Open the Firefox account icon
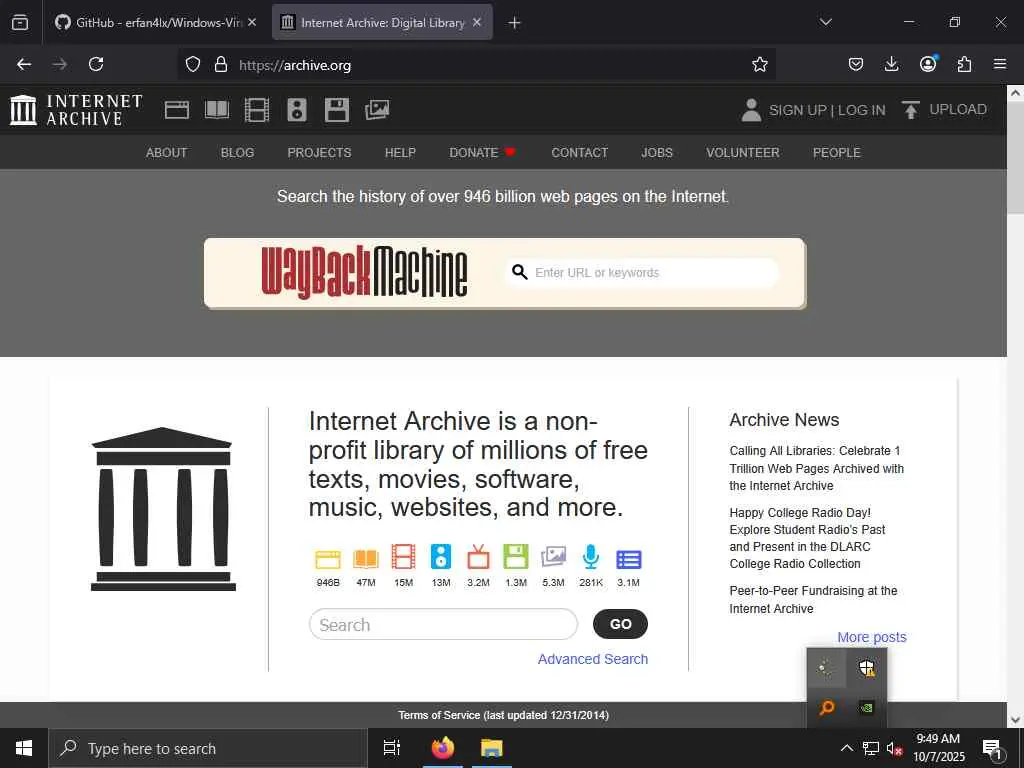Viewport: 1024px width, 768px height. tap(928, 63)
